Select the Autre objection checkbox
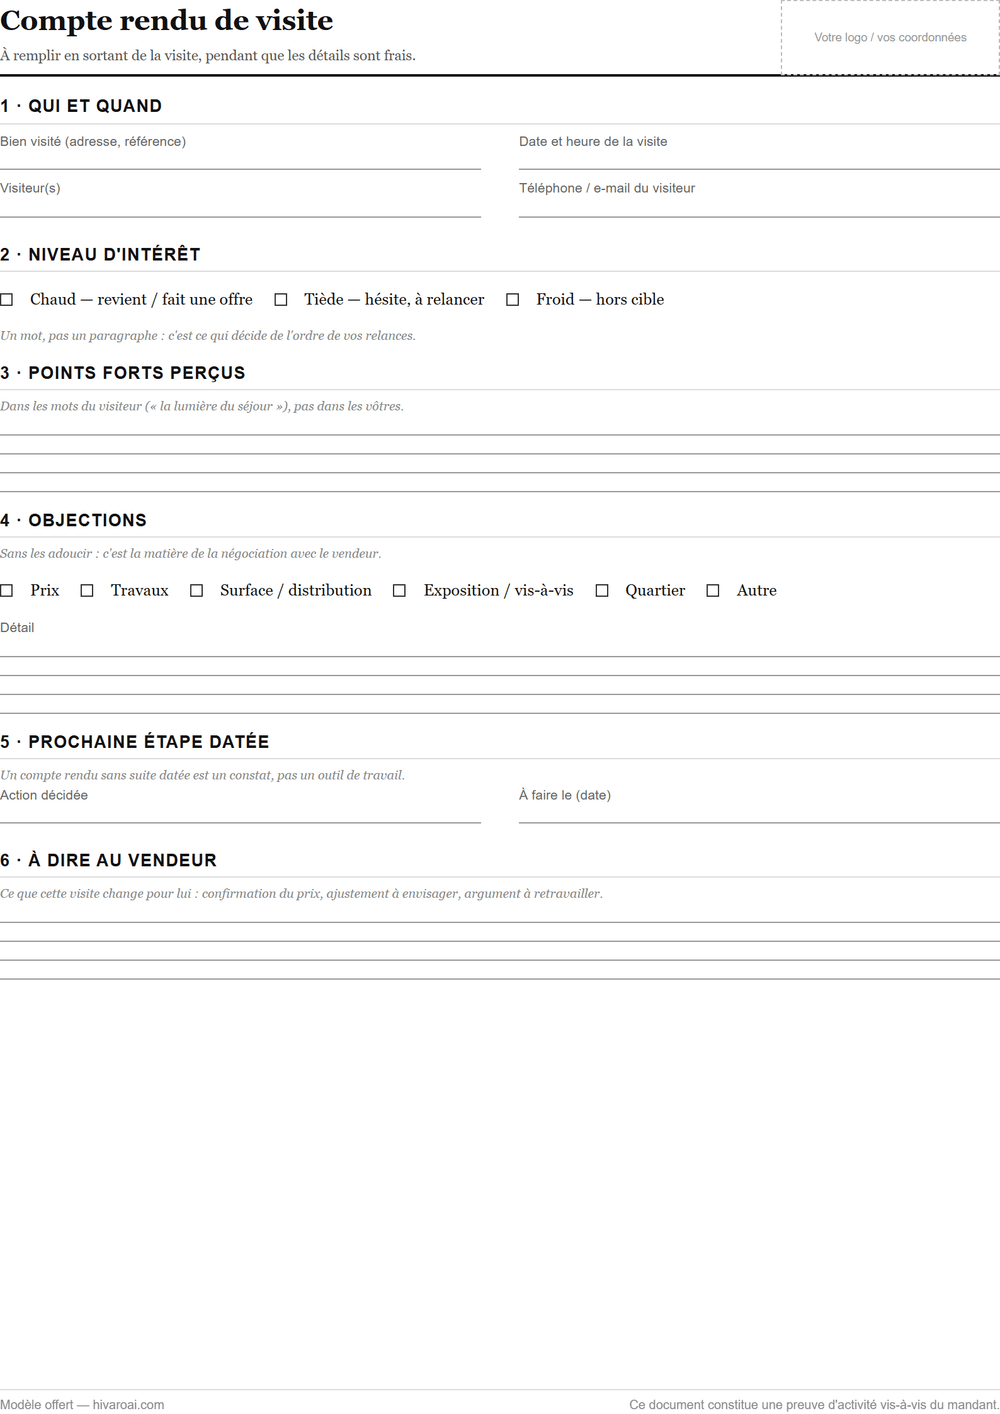Screen dimensions: 1000x1414 (x=713, y=591)
